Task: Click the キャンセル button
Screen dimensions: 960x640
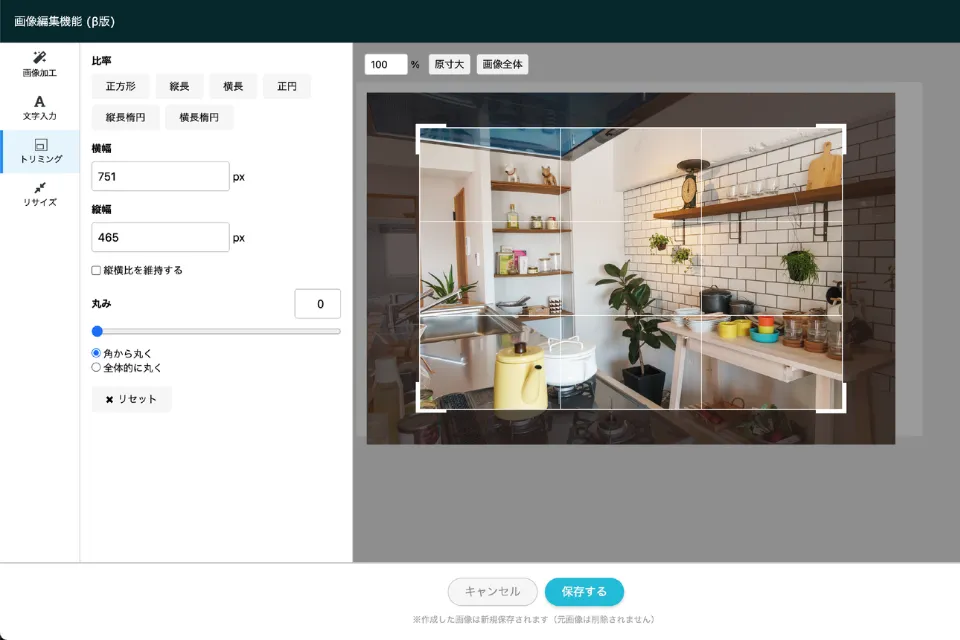Action: tap(492, 592)
